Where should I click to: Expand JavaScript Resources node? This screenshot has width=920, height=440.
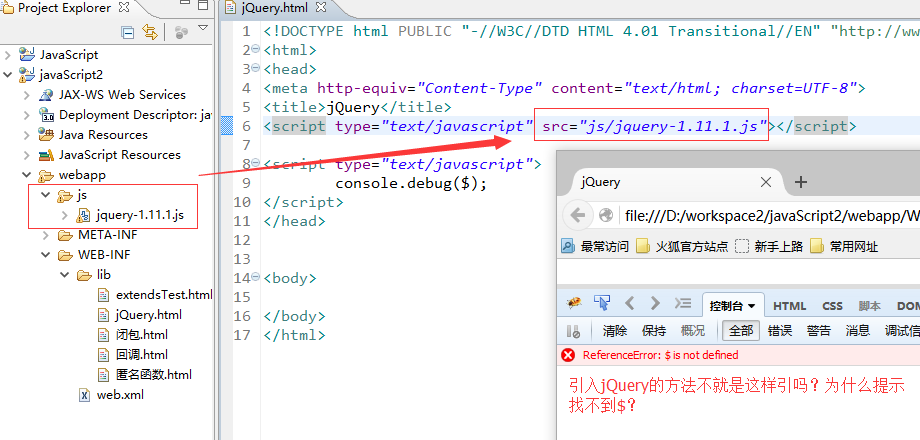tap(27, 155)
